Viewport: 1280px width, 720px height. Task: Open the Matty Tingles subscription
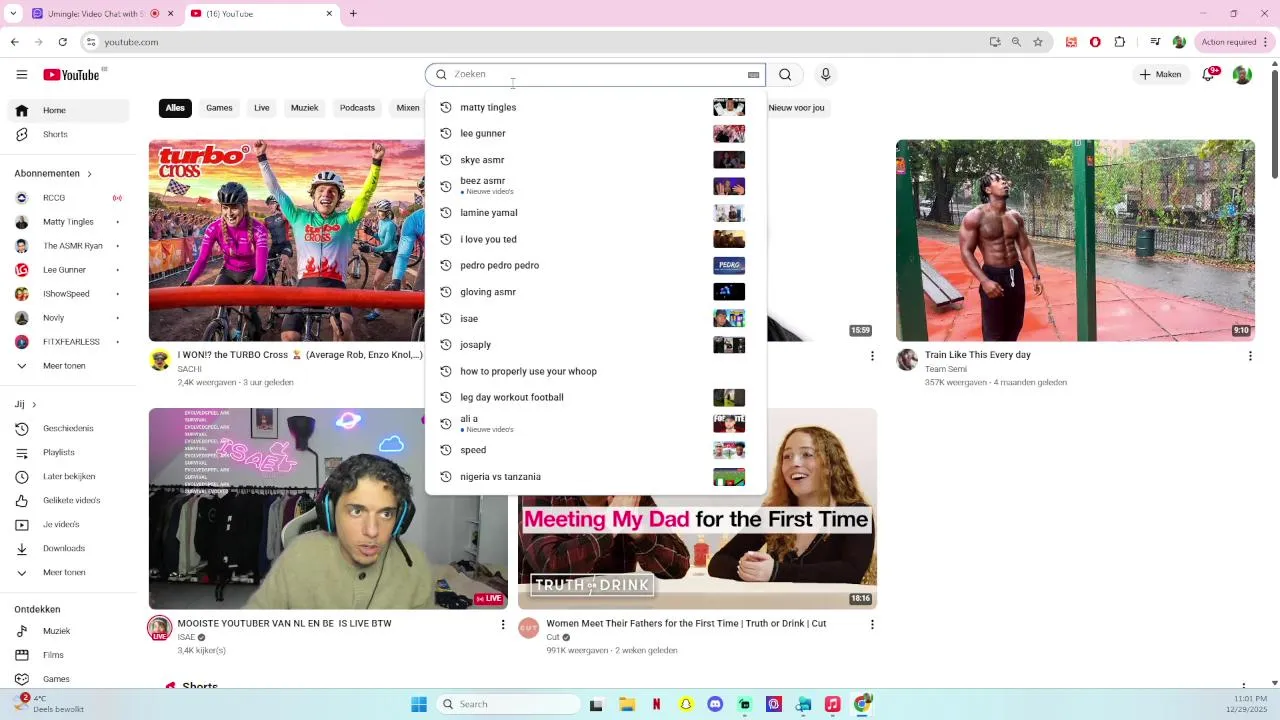pos(68,222)
